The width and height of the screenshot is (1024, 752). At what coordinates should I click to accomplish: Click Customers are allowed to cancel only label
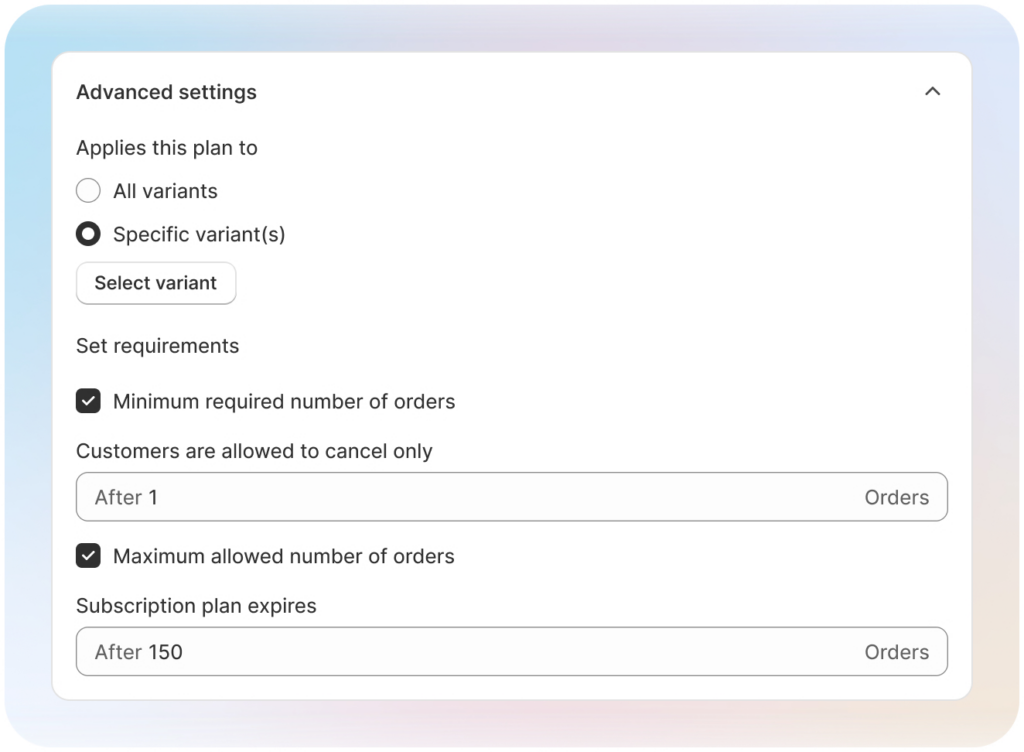pos(254,451)
